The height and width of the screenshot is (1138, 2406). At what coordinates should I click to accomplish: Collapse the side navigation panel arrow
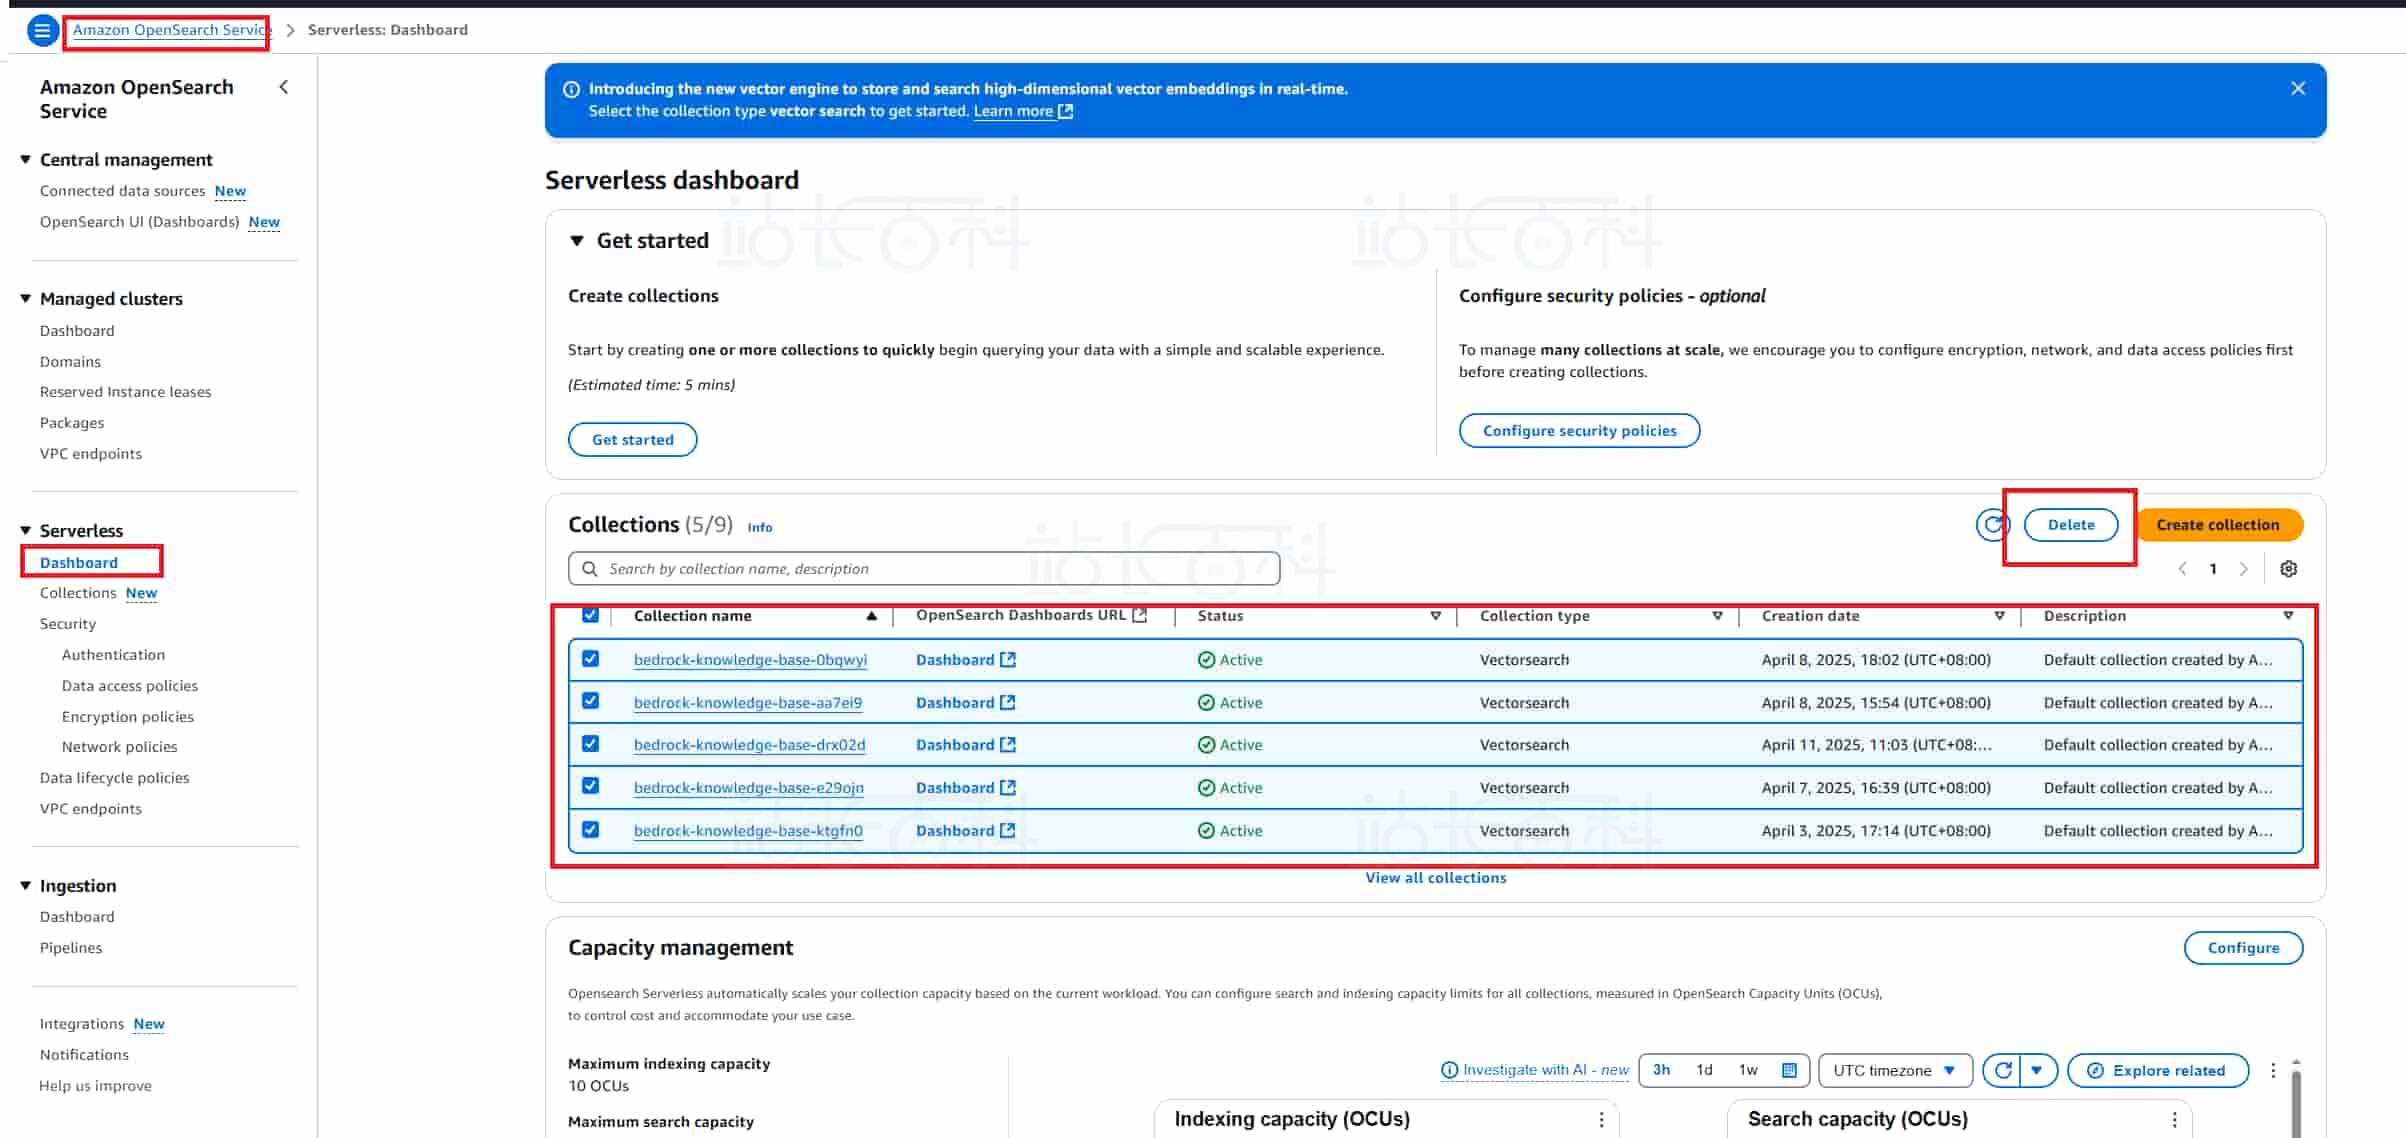click(x=284, y=88)
